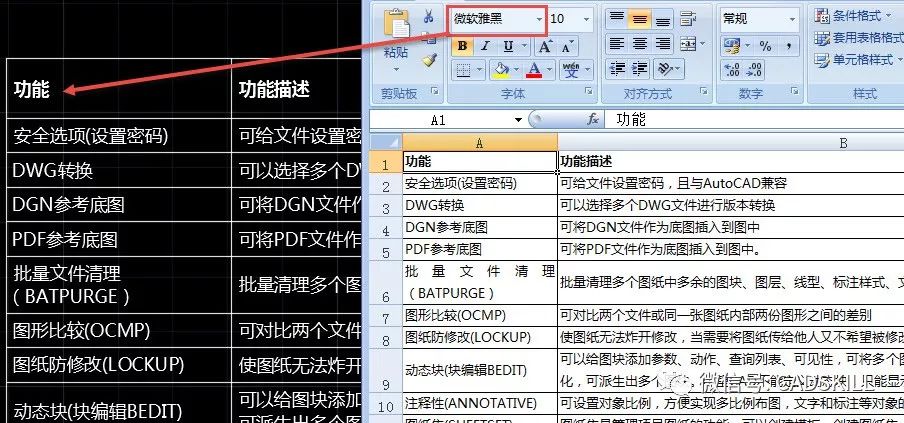Select Excel cell A1 功能
The height and width of the screenshot is (423, 904).
(x=480, y=162)
